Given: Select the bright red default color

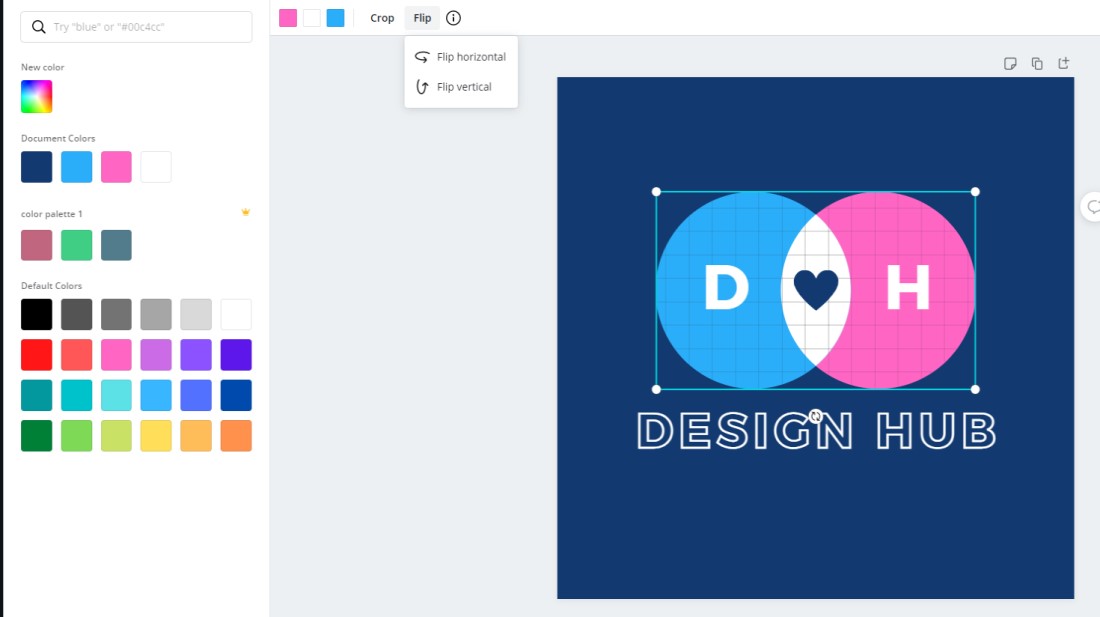Looking at the screenshot, I should 36,355.
